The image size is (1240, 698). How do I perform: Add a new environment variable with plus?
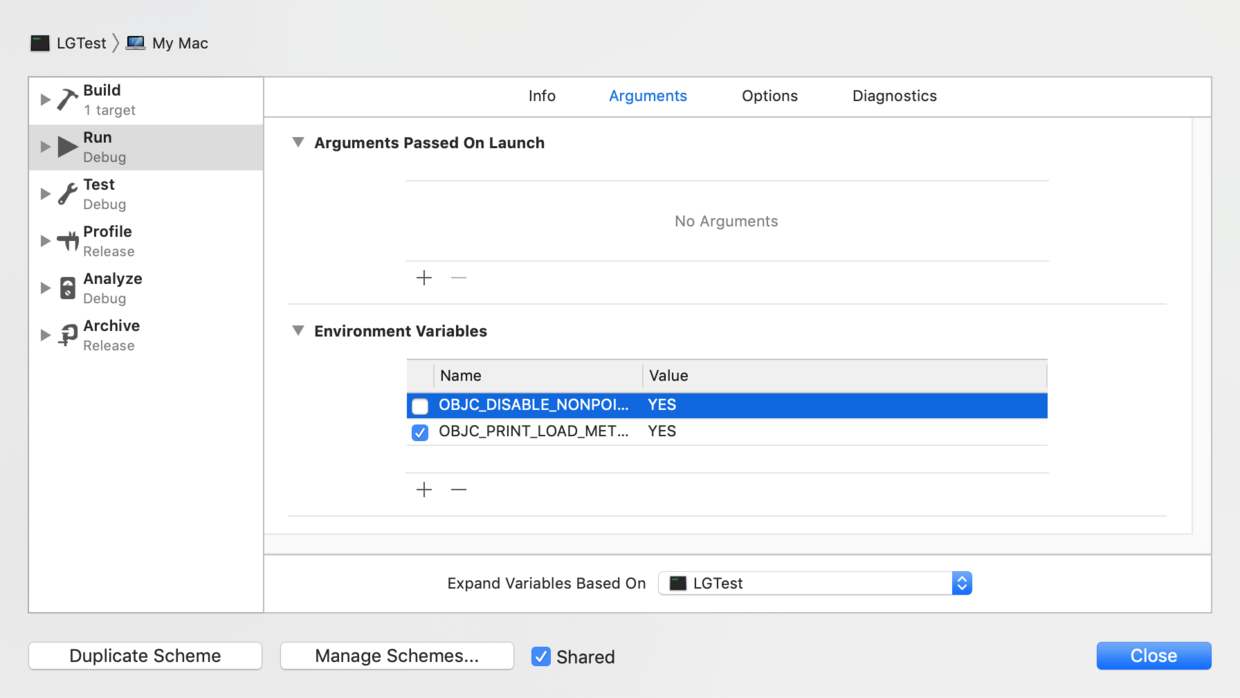[x=424, y=489]
